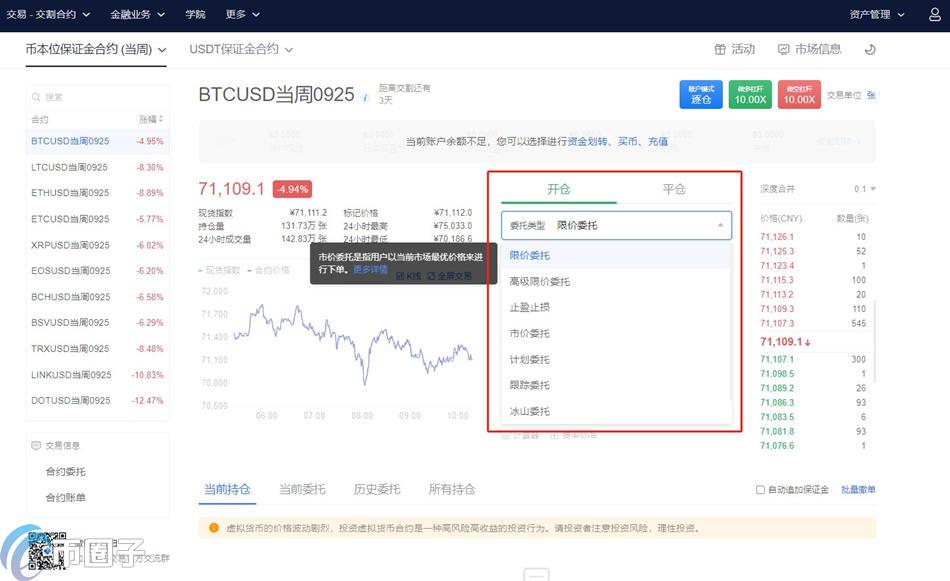Click the search magnifier icon in contract list
Viewport: 950px width, 581px height.
pyautogui.click(x=36, y=97)
